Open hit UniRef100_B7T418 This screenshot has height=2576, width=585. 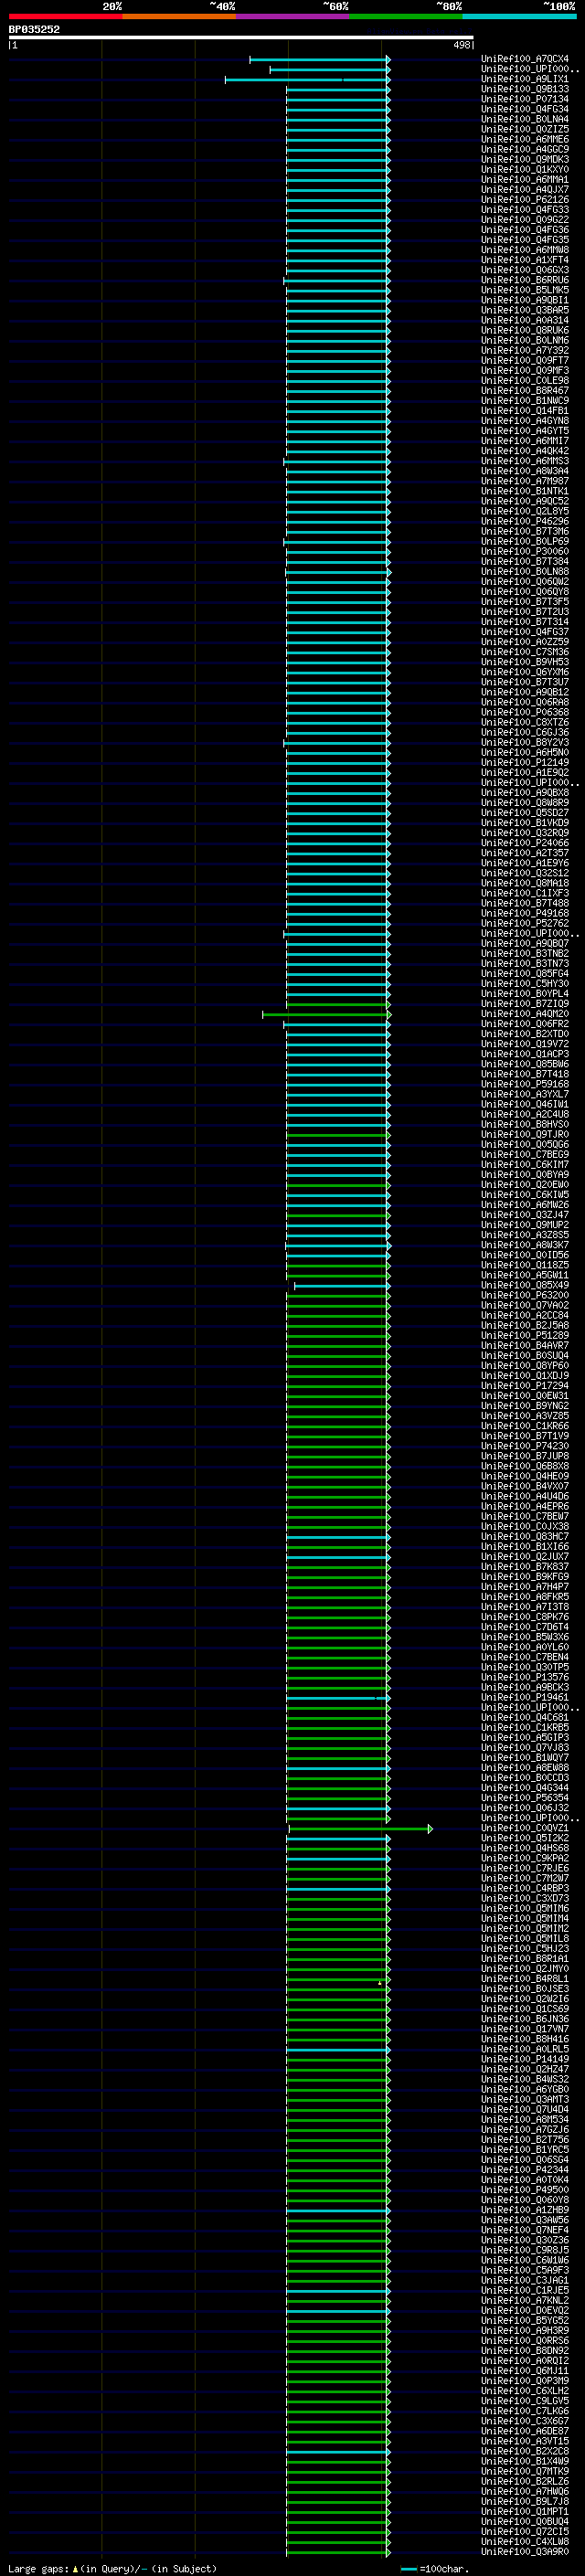pyautogui.click(x=525, y=1074)
